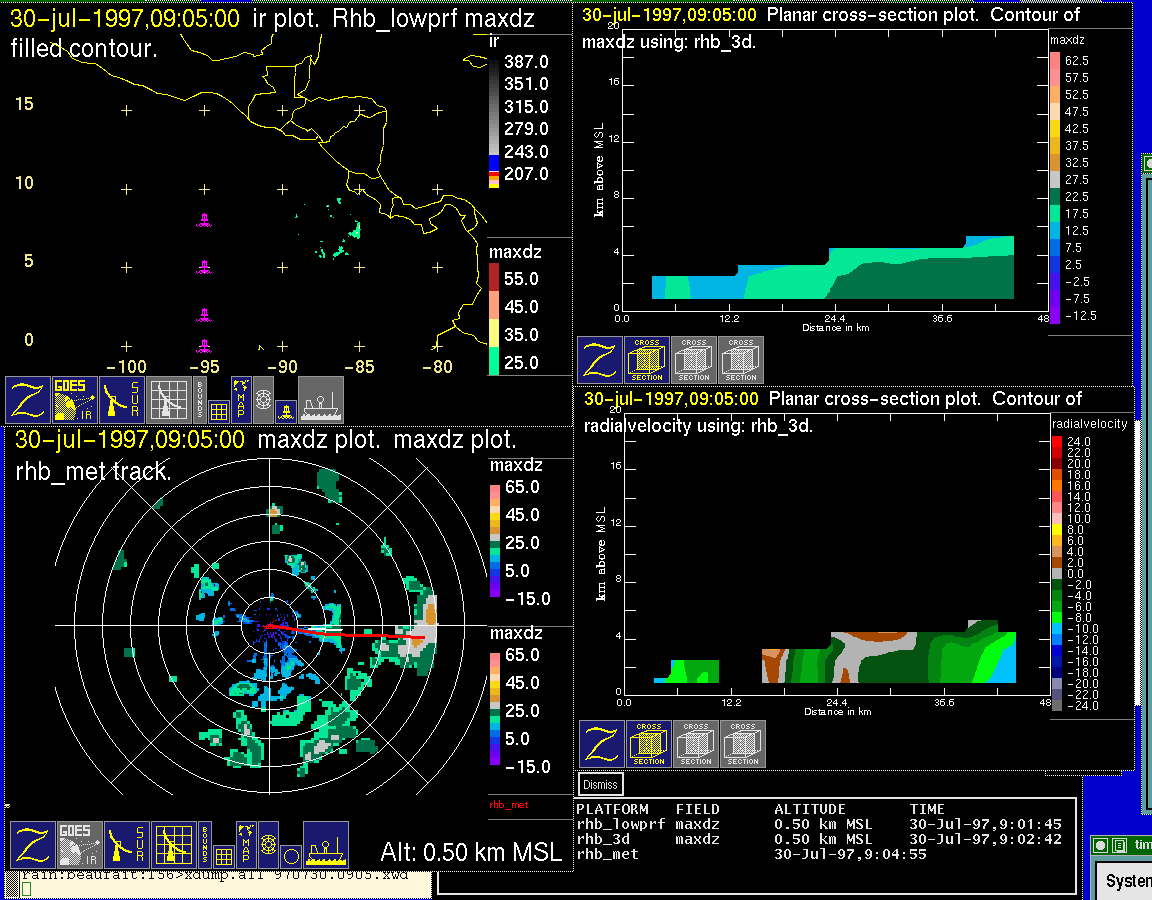Enable the grayed ship icon in the ir plot toolbar
The height and width of the screenshot is (900, 1152).
pos(321,400)
